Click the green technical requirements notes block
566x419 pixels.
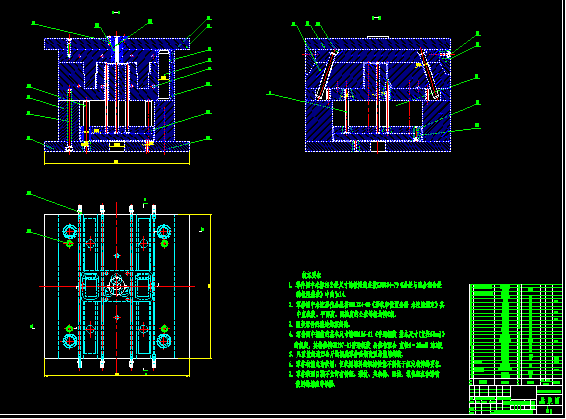coord(367,329)
